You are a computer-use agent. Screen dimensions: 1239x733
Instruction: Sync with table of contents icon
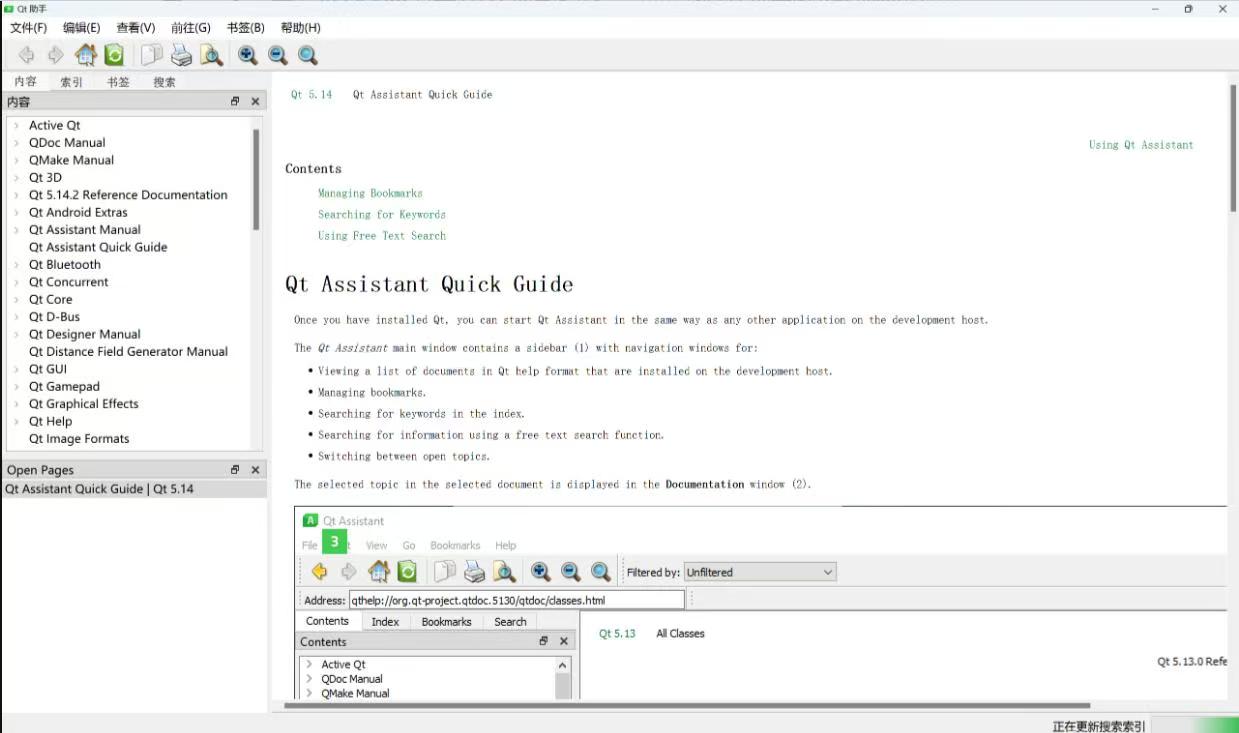point(114,55)
